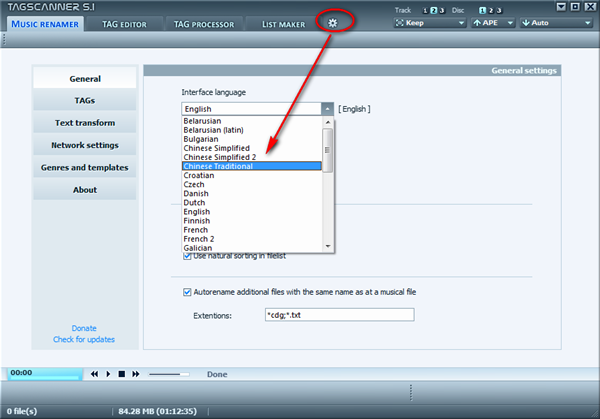The height and width of the screenshot is (419, 600).
Task: Toggle Use natural sorting in filelist
Action: (187, 256)
